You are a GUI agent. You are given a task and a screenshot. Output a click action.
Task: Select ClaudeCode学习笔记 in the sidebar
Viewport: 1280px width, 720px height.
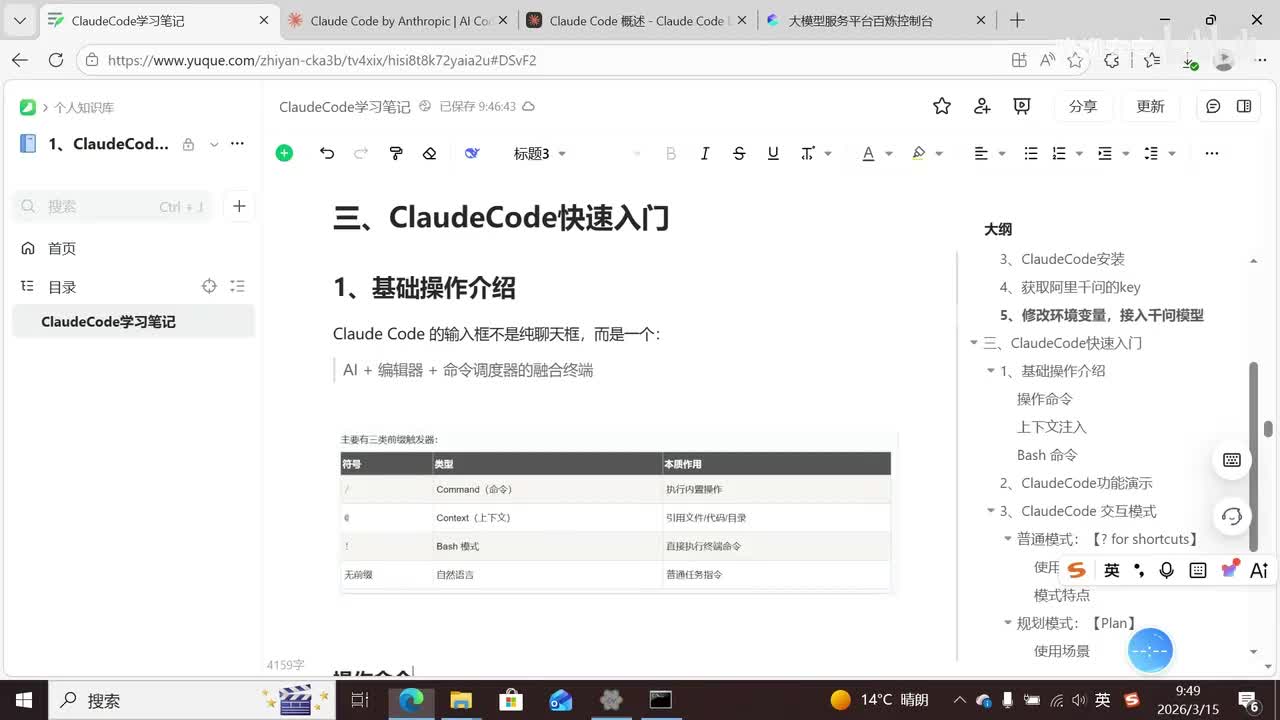[134, 322]
